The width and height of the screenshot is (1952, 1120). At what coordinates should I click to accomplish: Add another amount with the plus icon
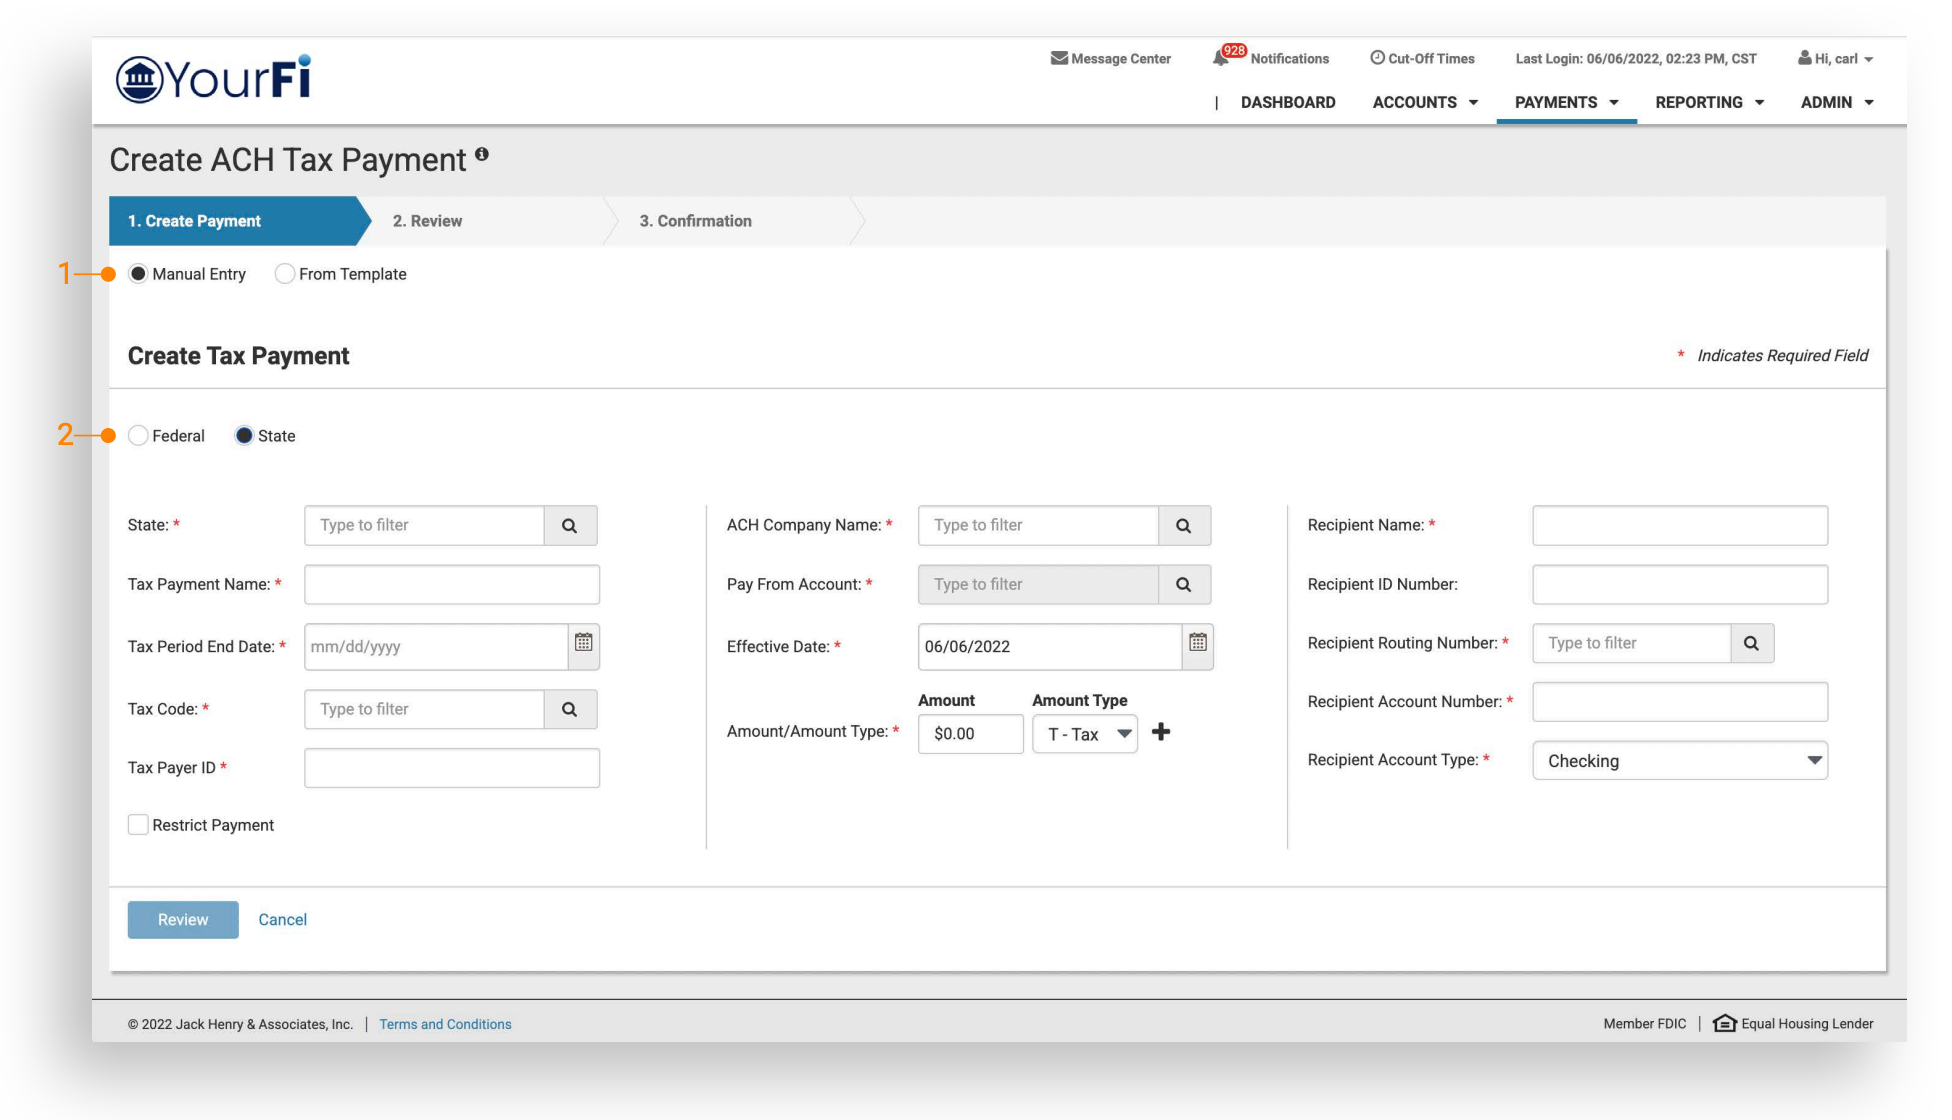tap(1161, 733)
